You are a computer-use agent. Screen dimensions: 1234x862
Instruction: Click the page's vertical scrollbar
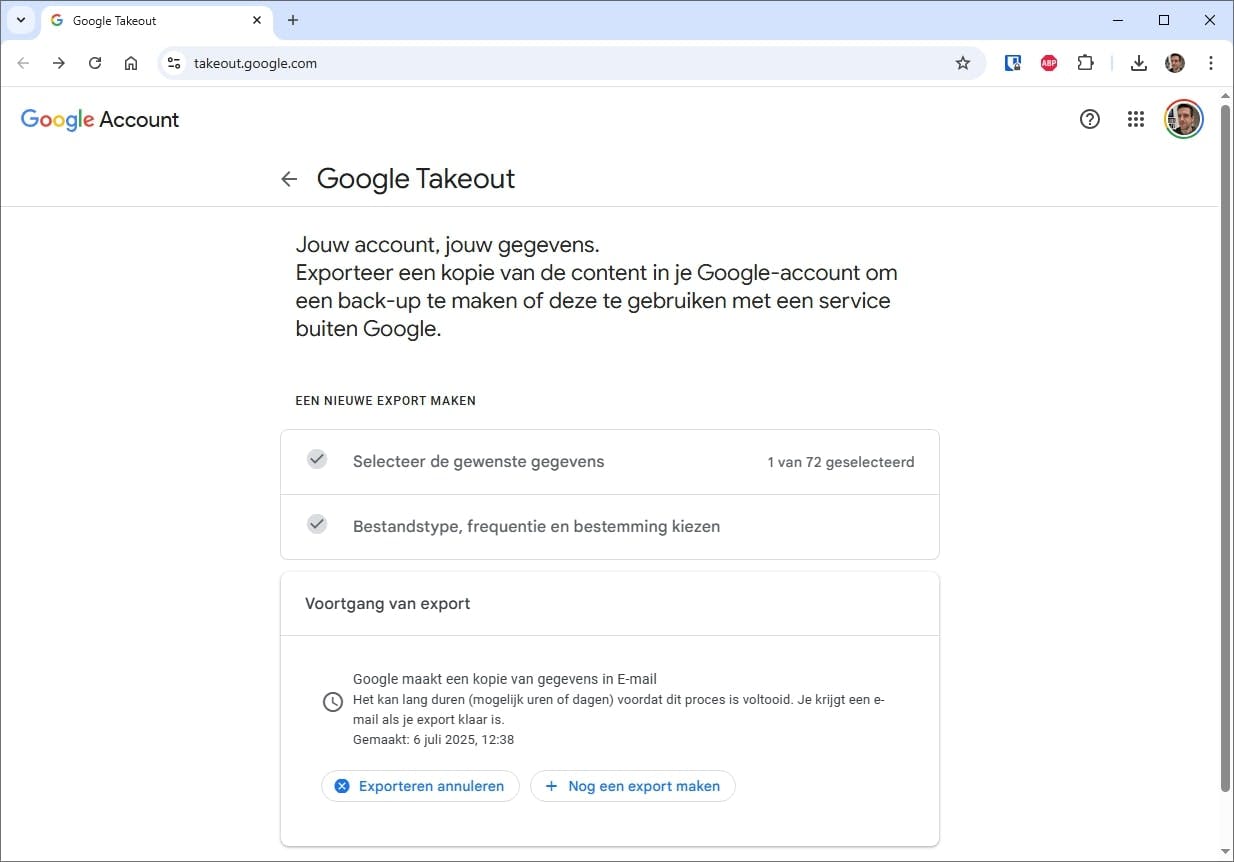click(x=1226, y=450)
